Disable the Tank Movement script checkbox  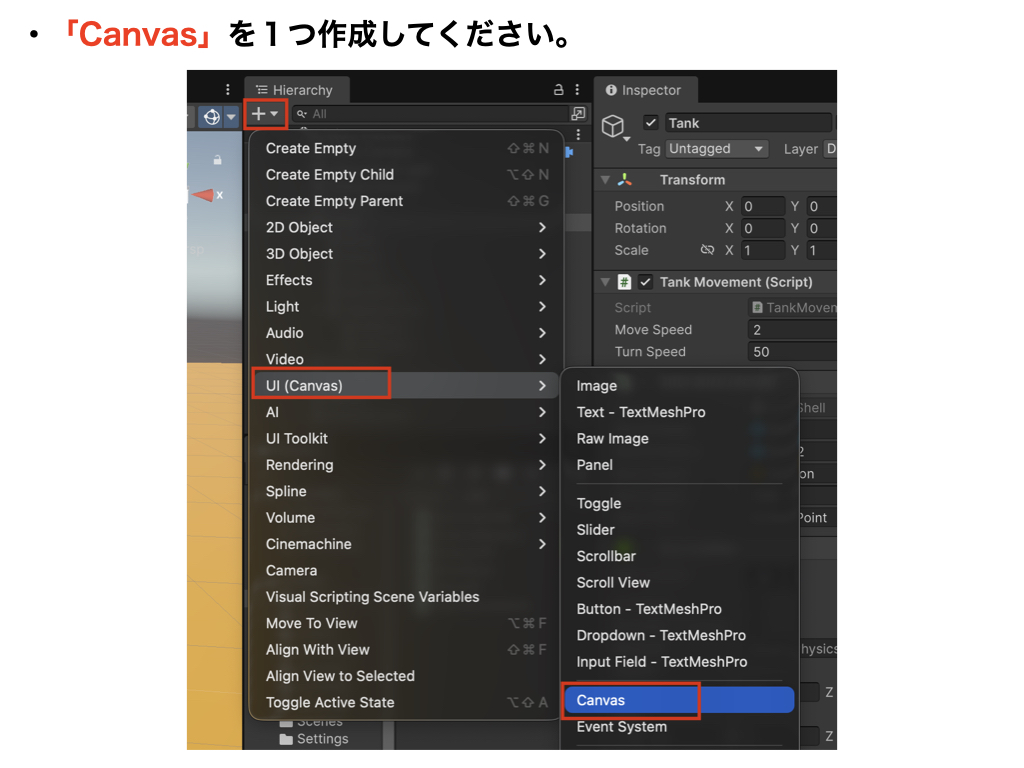646,282
